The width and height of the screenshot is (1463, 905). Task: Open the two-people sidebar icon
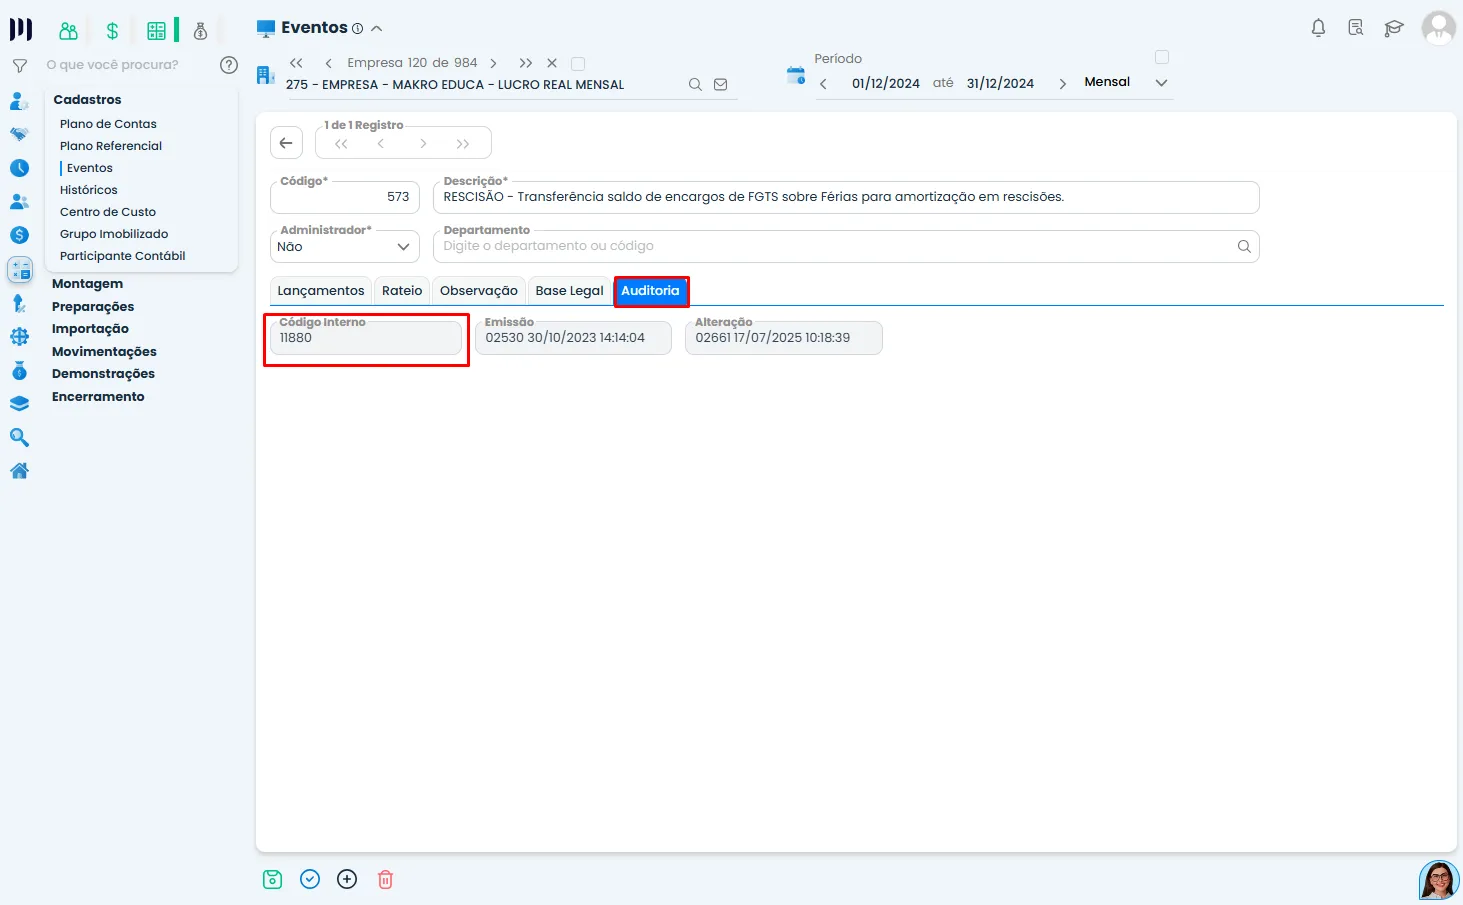coord(19,202)
